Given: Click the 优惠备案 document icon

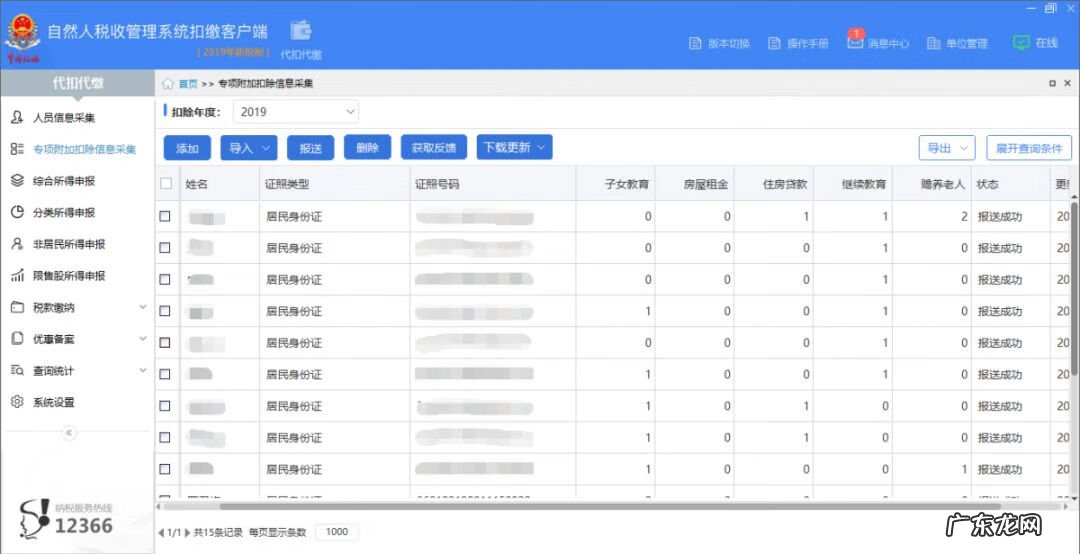Looking at the screenshot, I should pos(17,339).
